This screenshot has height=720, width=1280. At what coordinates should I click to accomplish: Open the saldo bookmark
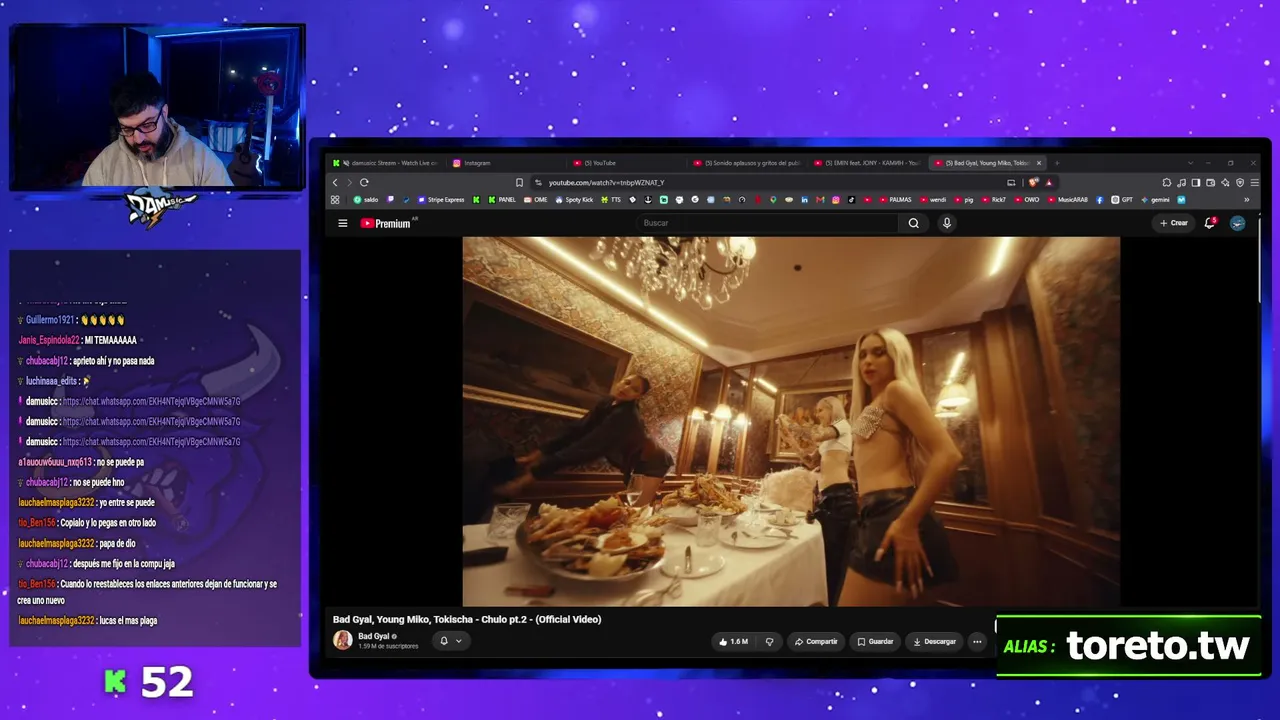click(x=366, y=200)
